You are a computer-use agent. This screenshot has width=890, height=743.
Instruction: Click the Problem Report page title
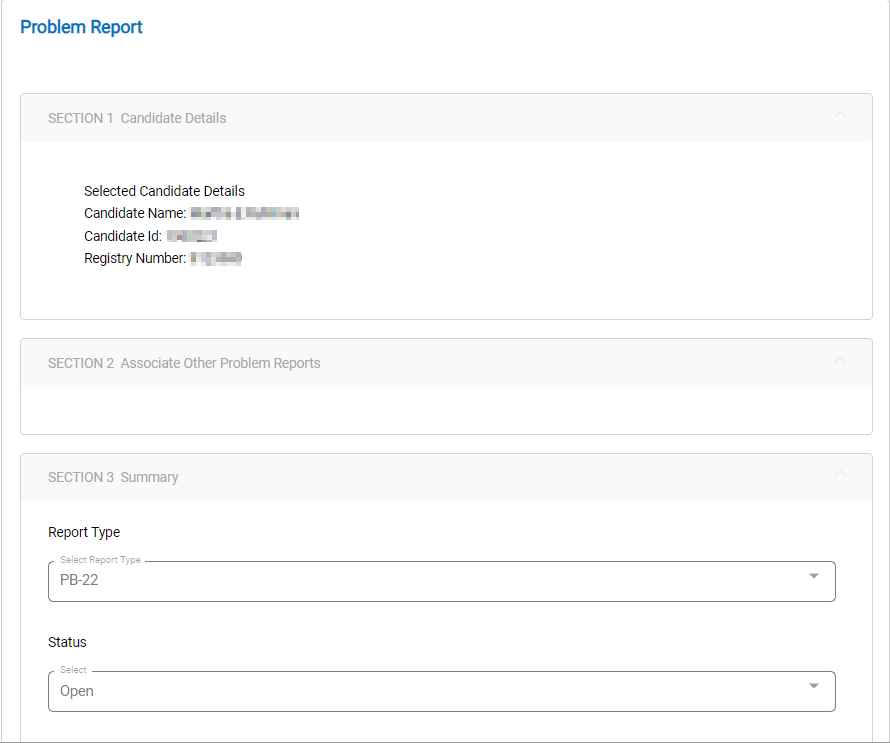pos(81,27)
